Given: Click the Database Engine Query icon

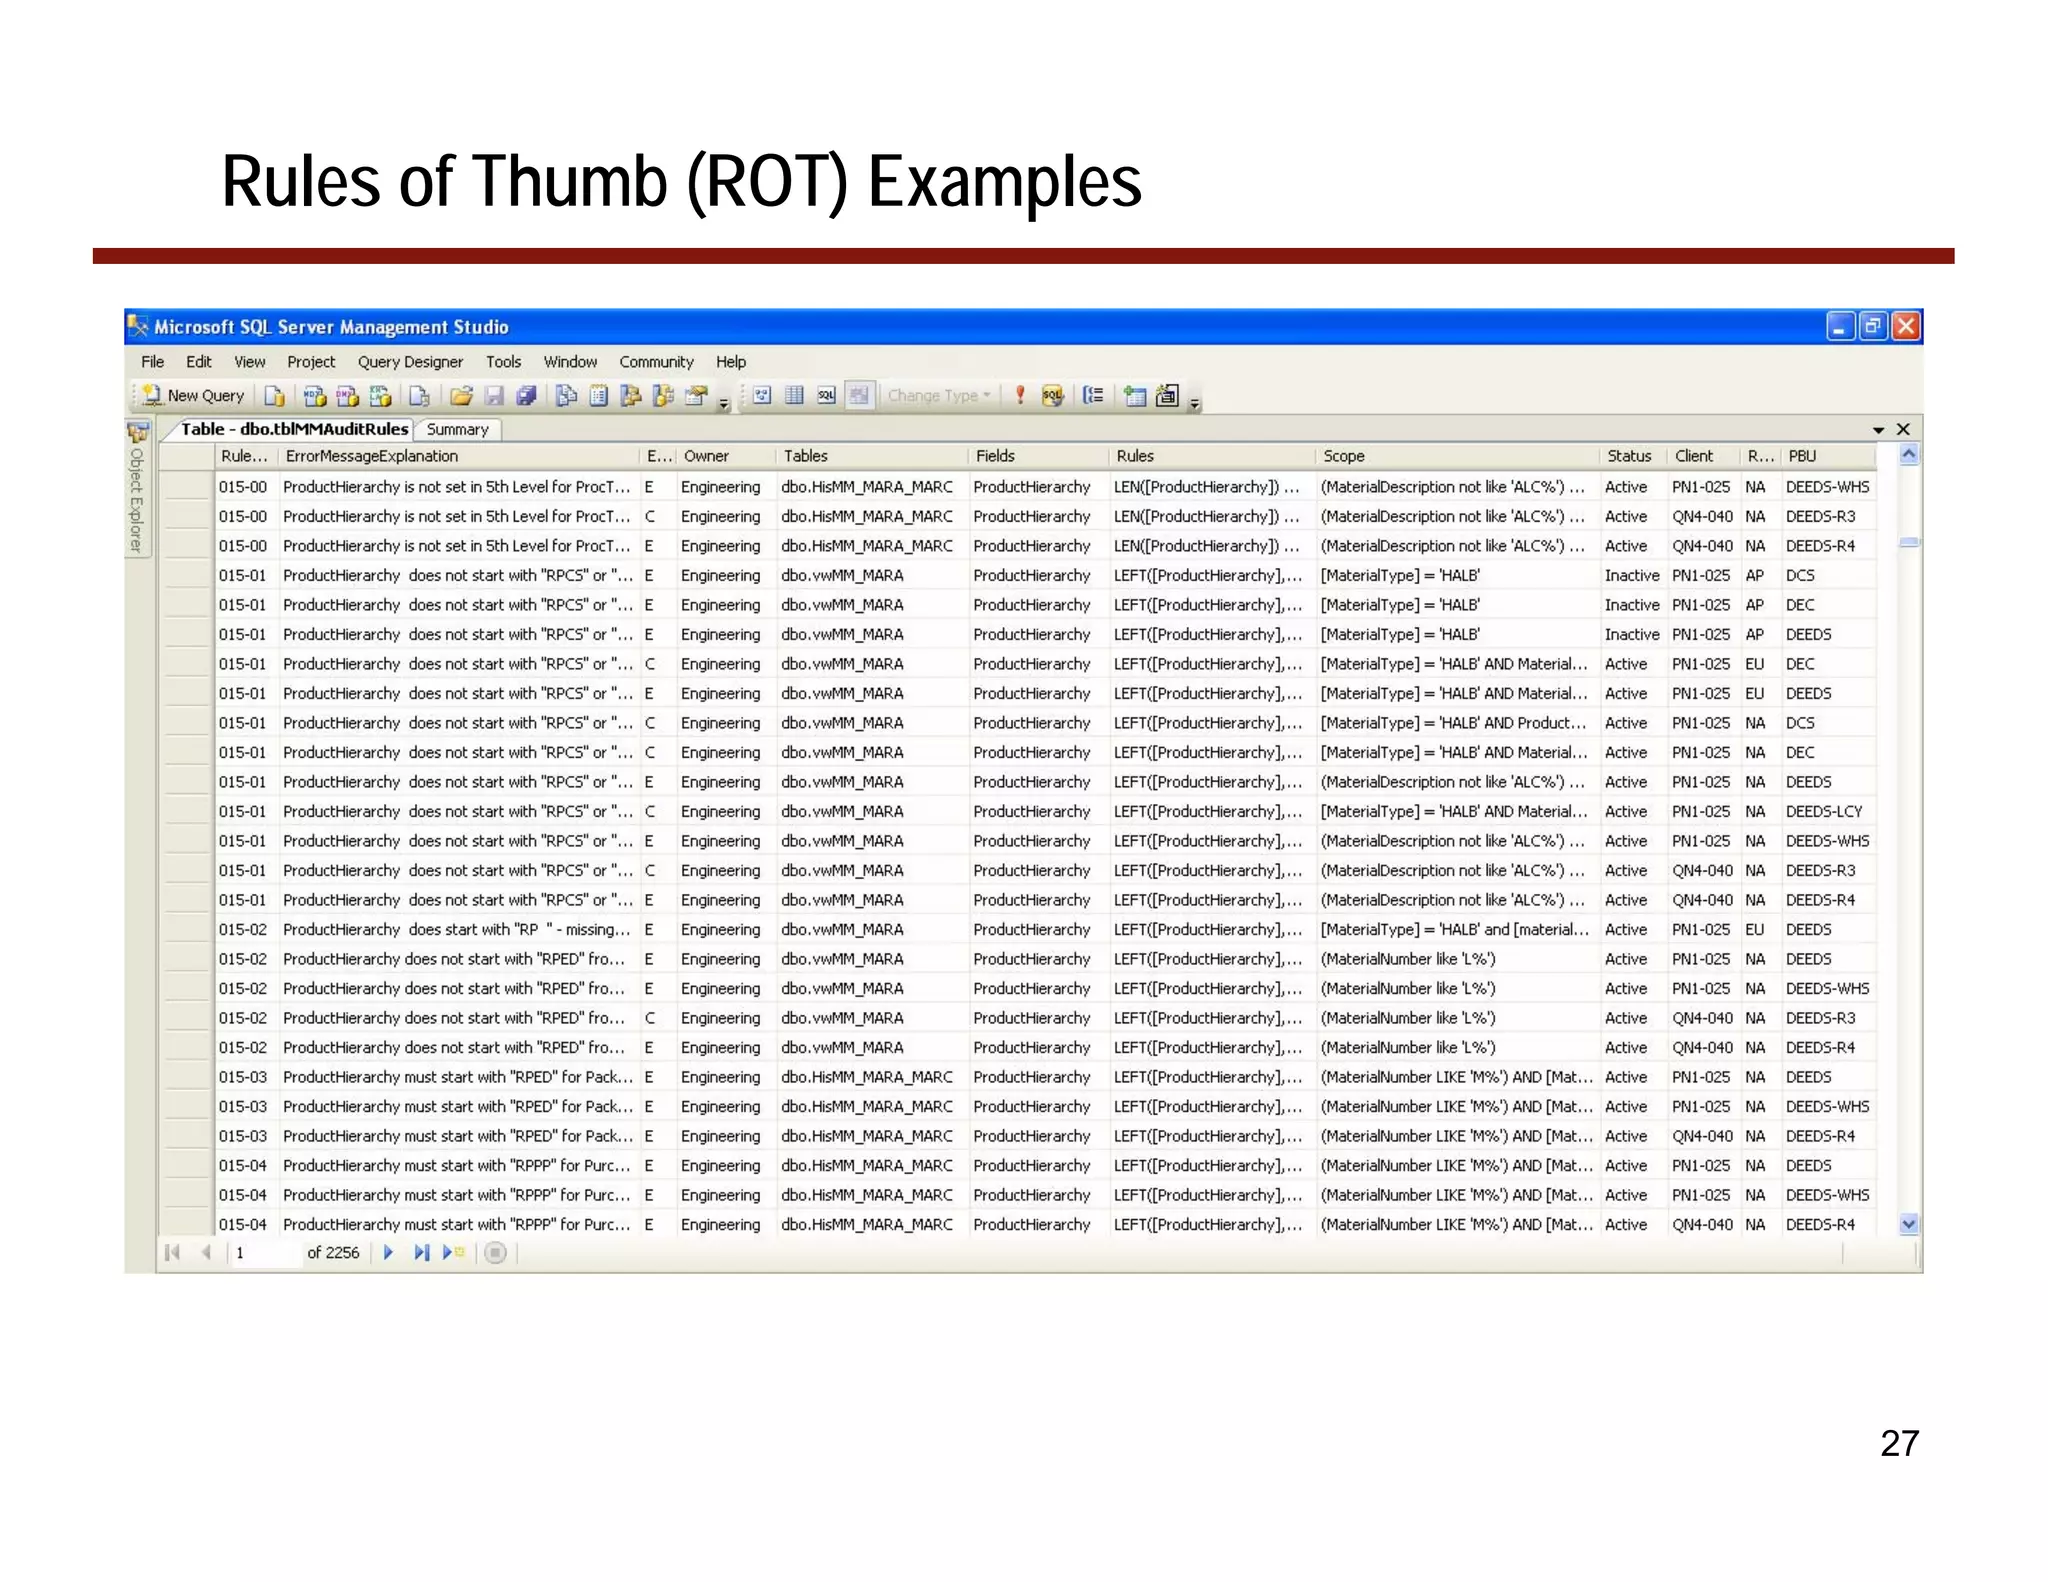Looking at the screenshot, I should click(274, 396).
